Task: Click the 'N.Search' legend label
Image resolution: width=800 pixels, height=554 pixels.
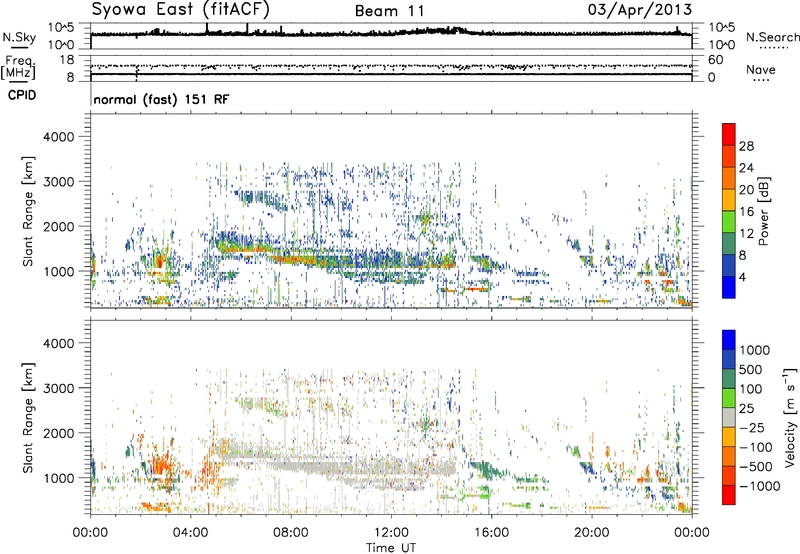Action: click(x=772, y=37)
